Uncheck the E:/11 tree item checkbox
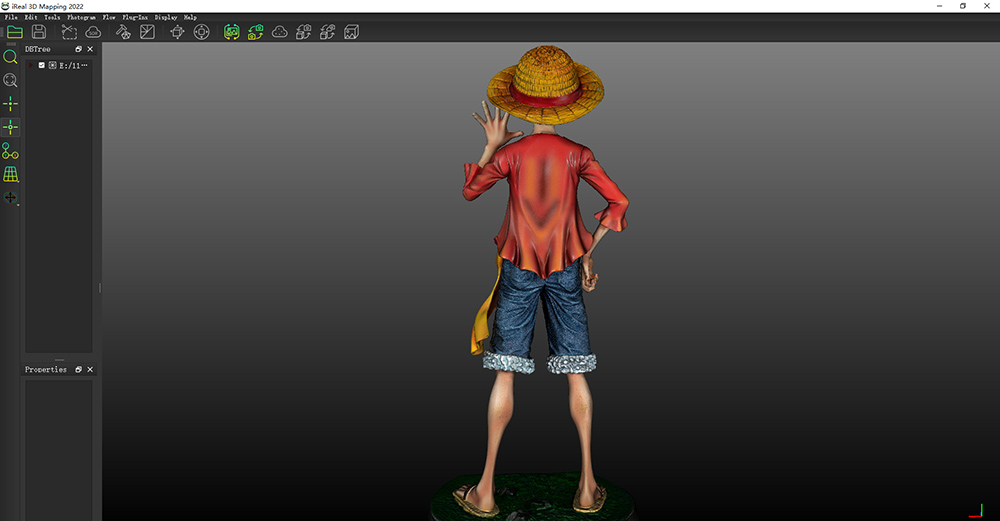This screenshot has width=1000, height=521. (41, 65)
